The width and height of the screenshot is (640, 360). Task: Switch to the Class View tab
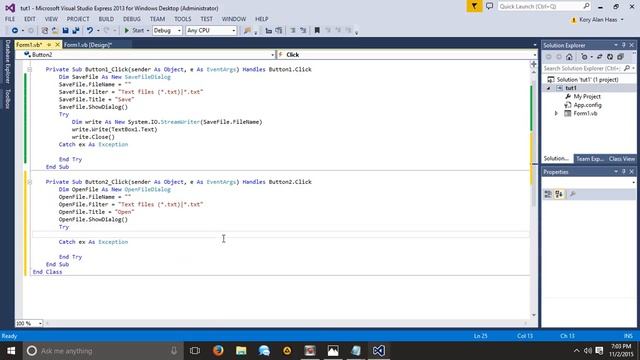[622, 159]
